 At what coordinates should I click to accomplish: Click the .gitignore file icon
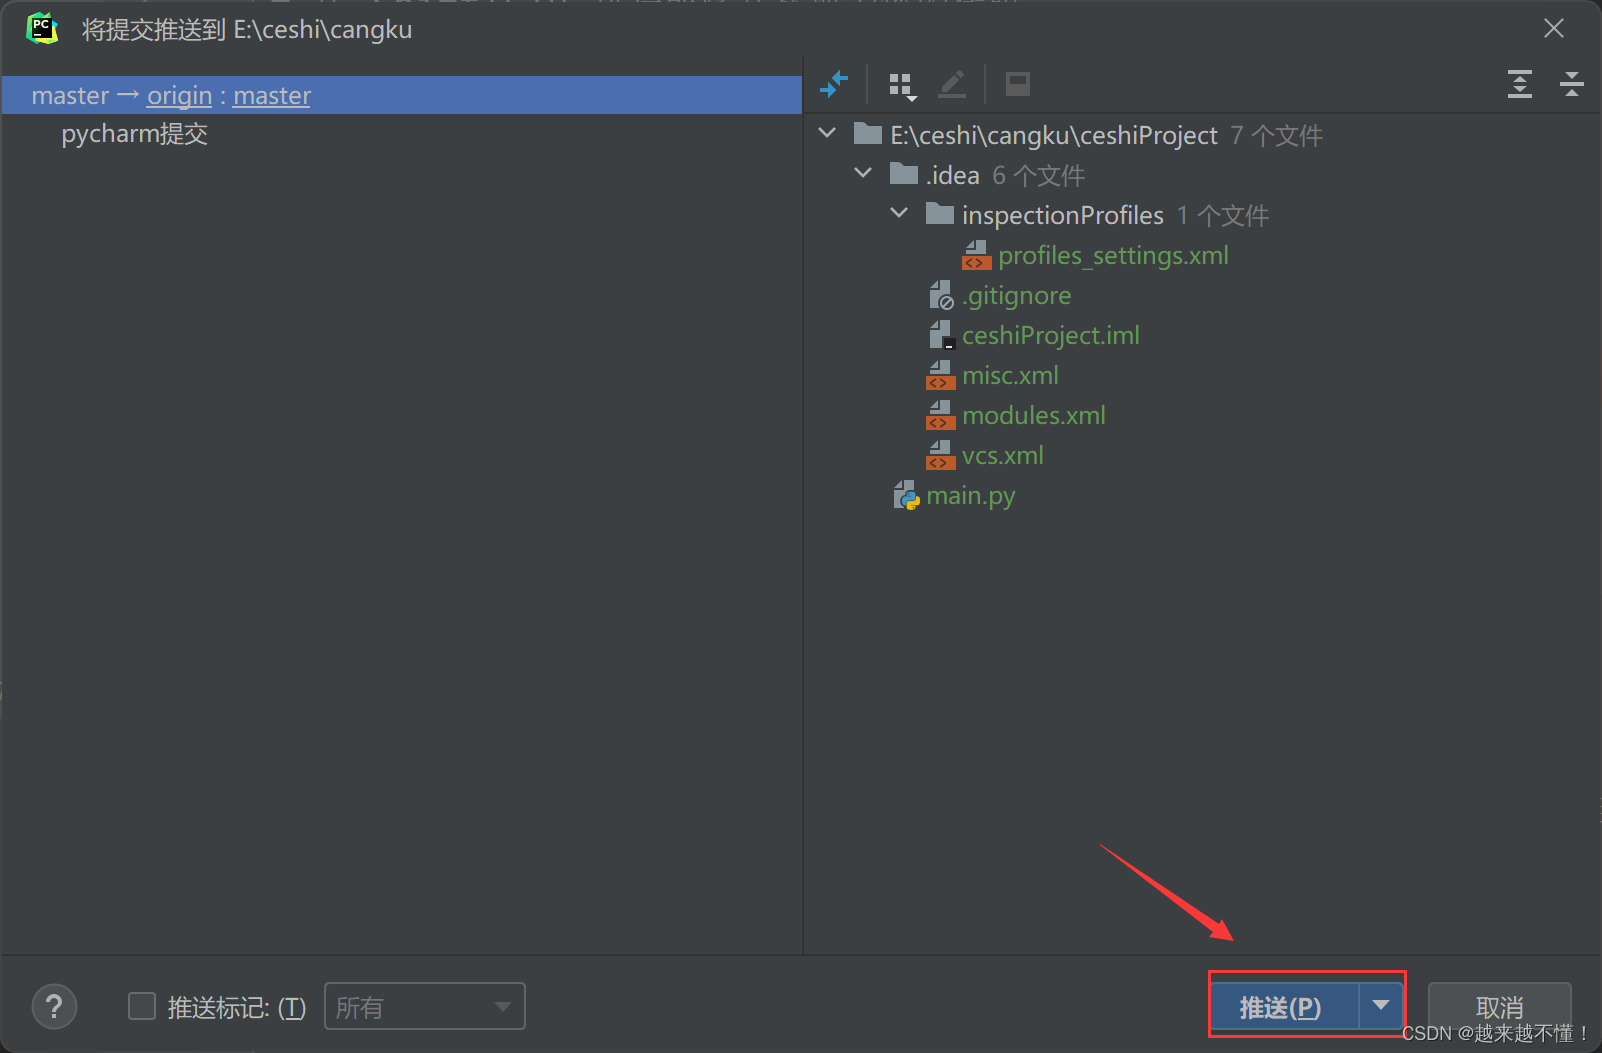tap(941, 296)
